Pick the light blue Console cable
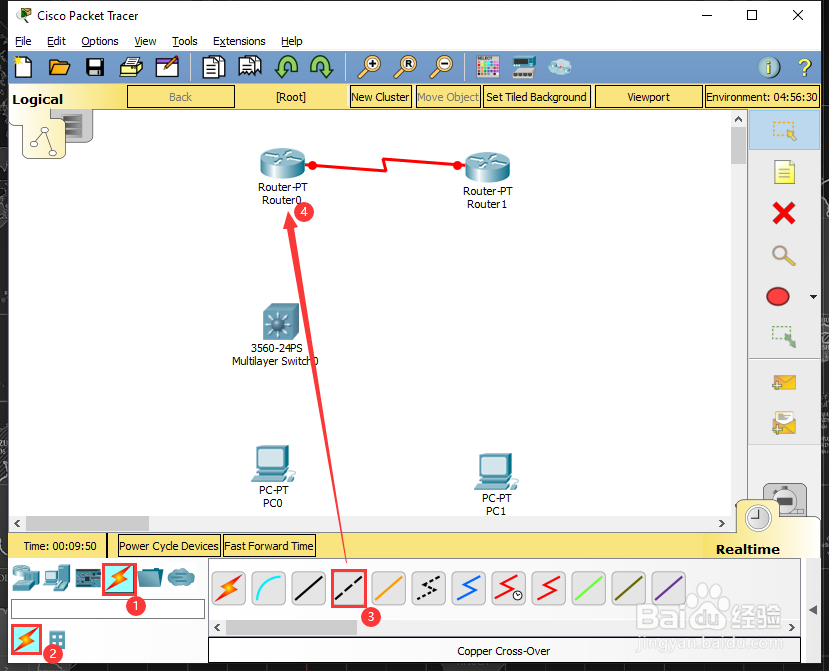Screen dimensions: 829x671 (x=269, y=588)
